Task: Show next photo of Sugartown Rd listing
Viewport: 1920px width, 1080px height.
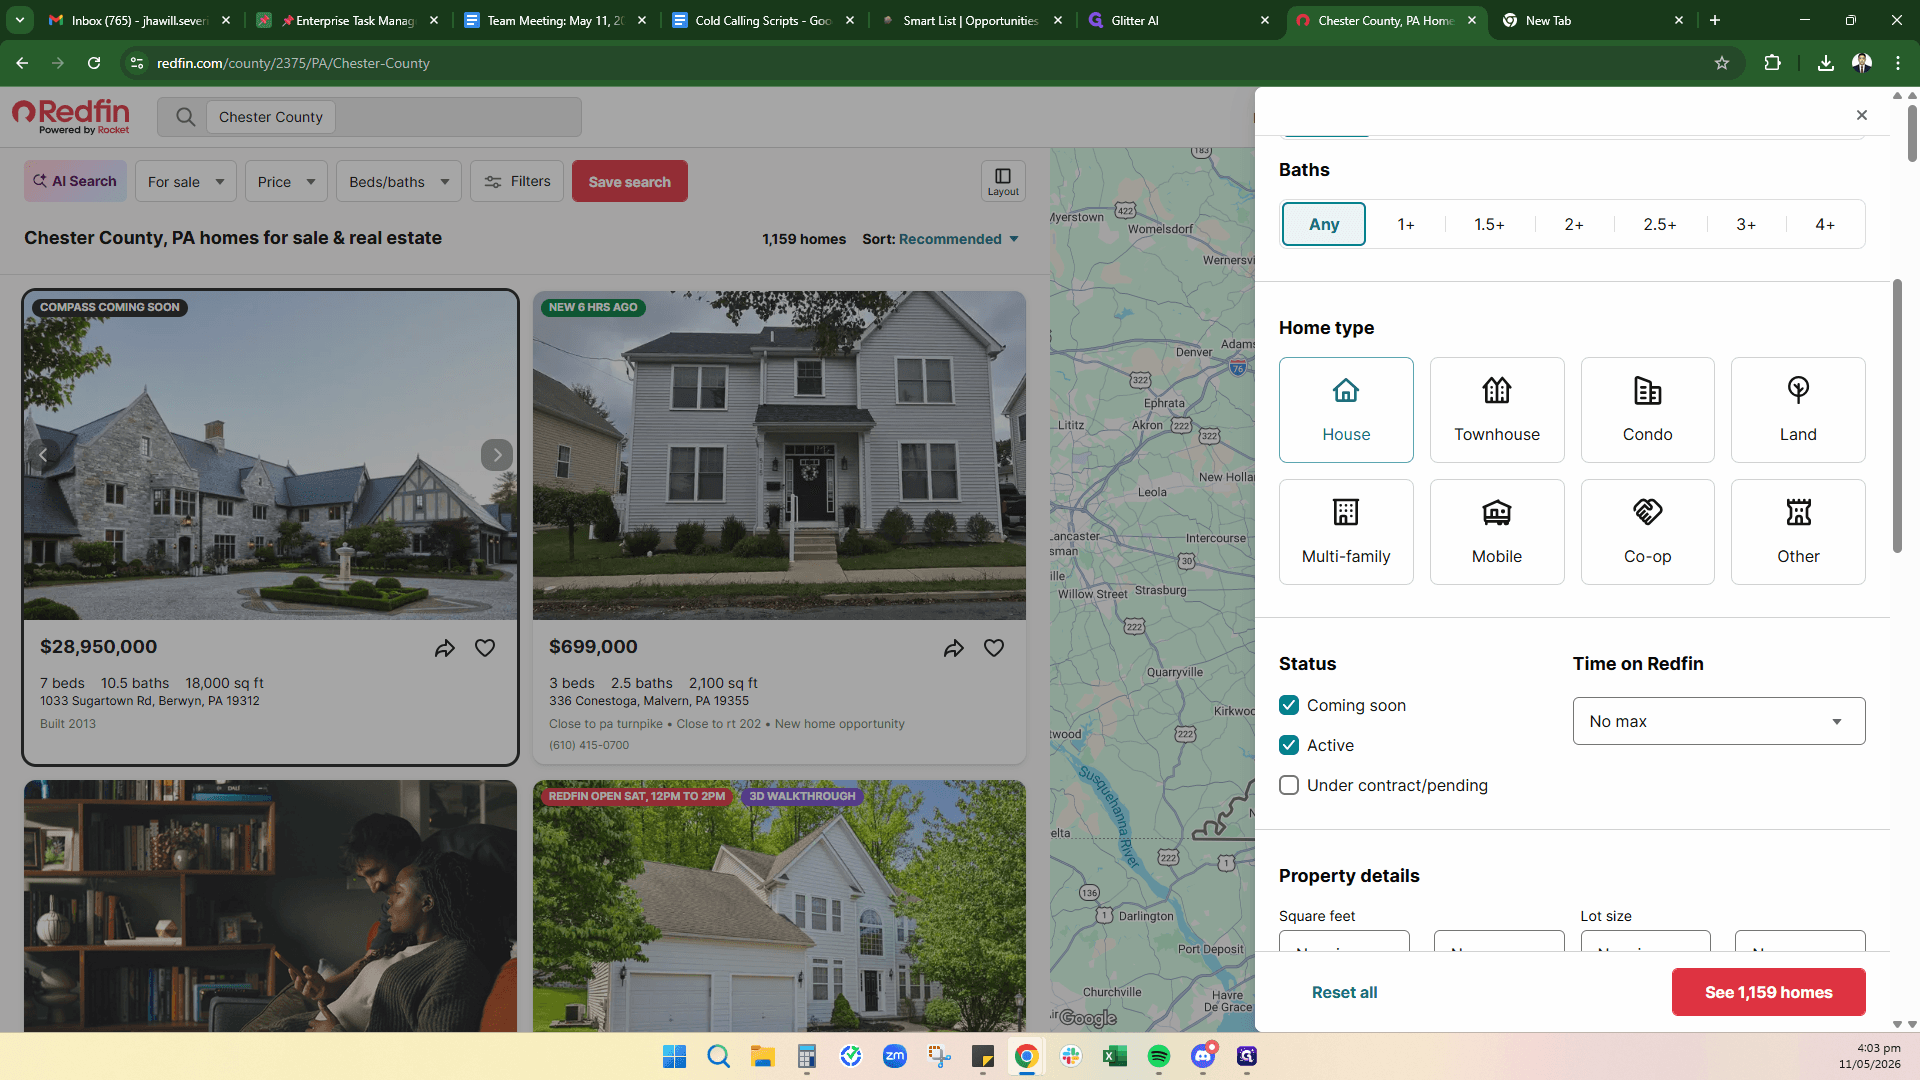Action: coord(497,455)
